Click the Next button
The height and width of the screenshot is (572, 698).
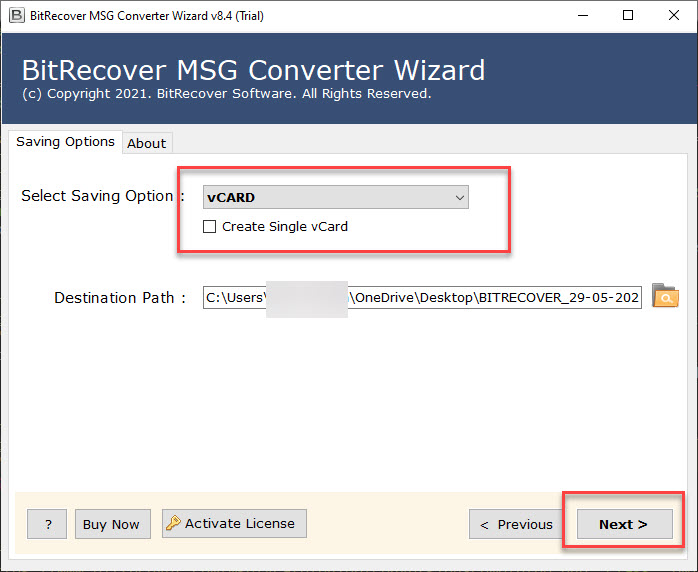pos(624,524)
